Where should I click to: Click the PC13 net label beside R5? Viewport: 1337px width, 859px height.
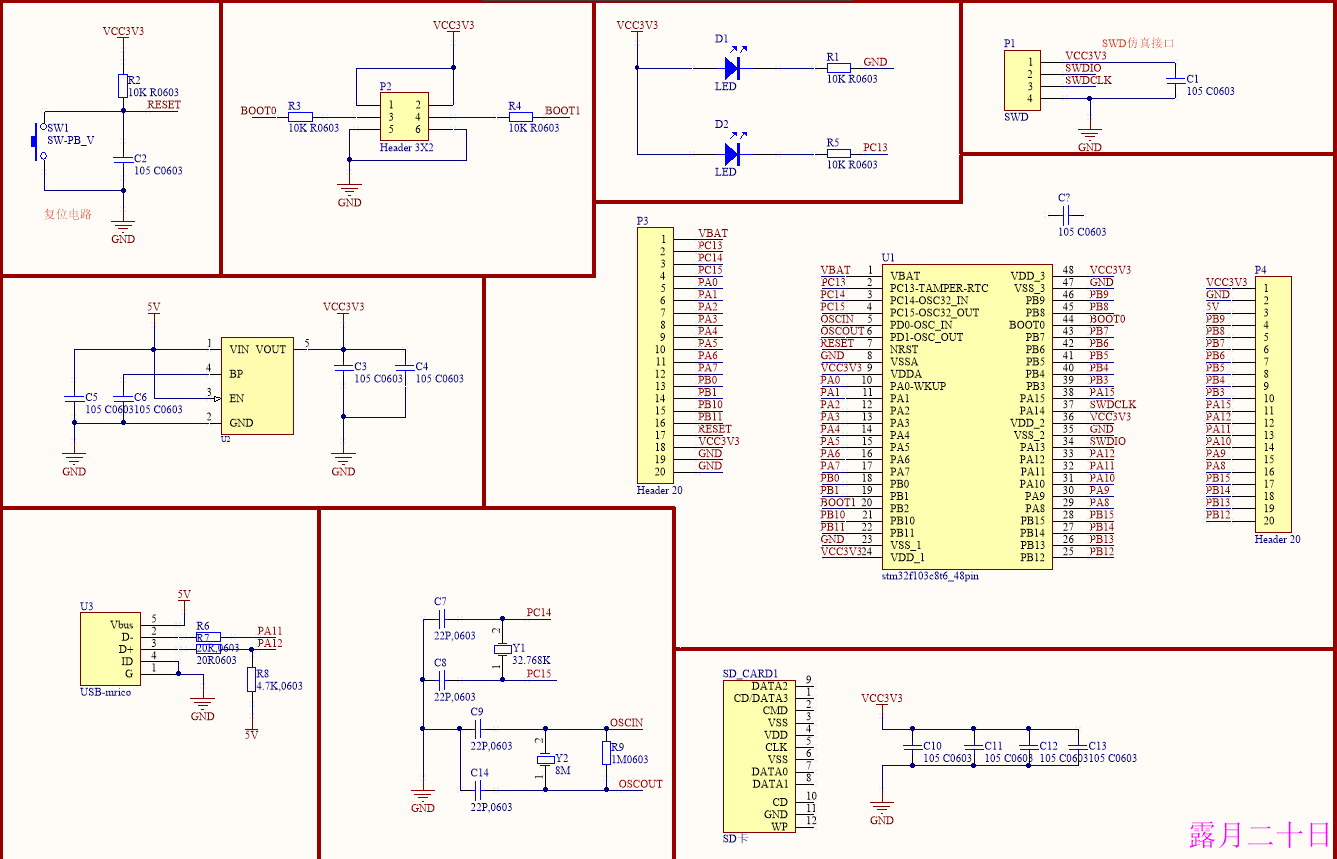[875, 148]
